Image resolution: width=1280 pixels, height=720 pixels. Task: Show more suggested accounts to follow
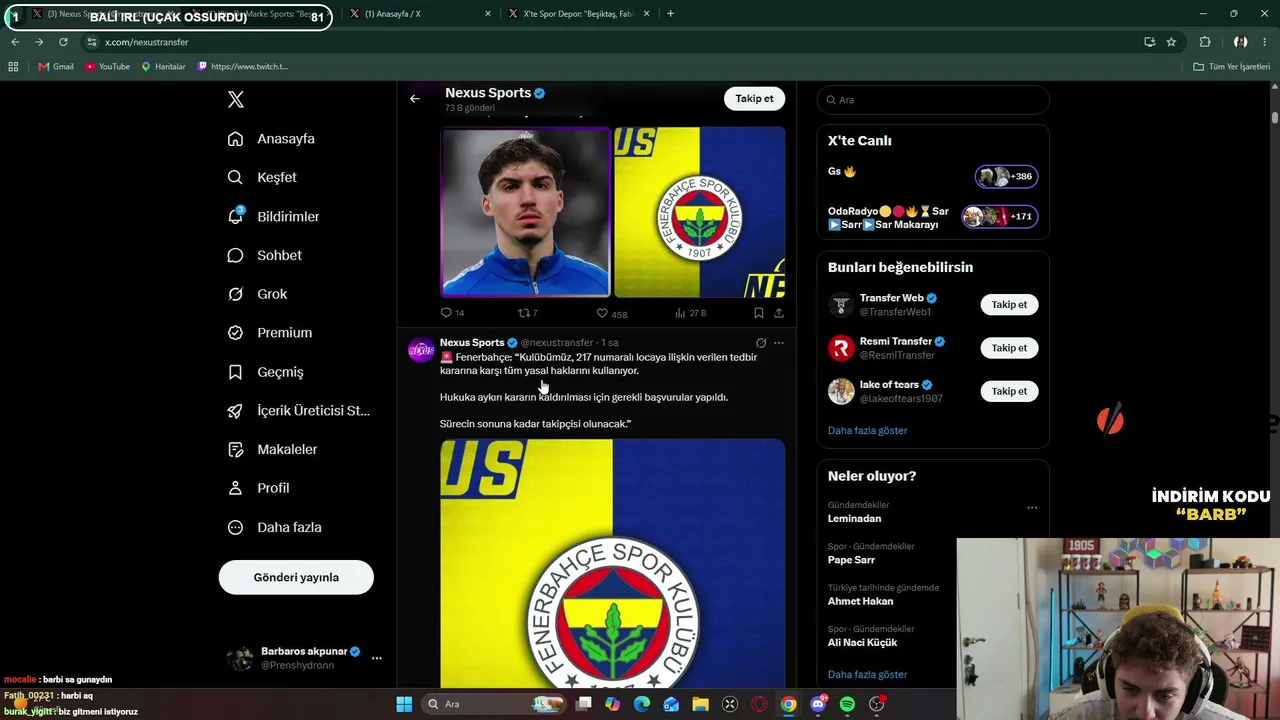[867, 431]
